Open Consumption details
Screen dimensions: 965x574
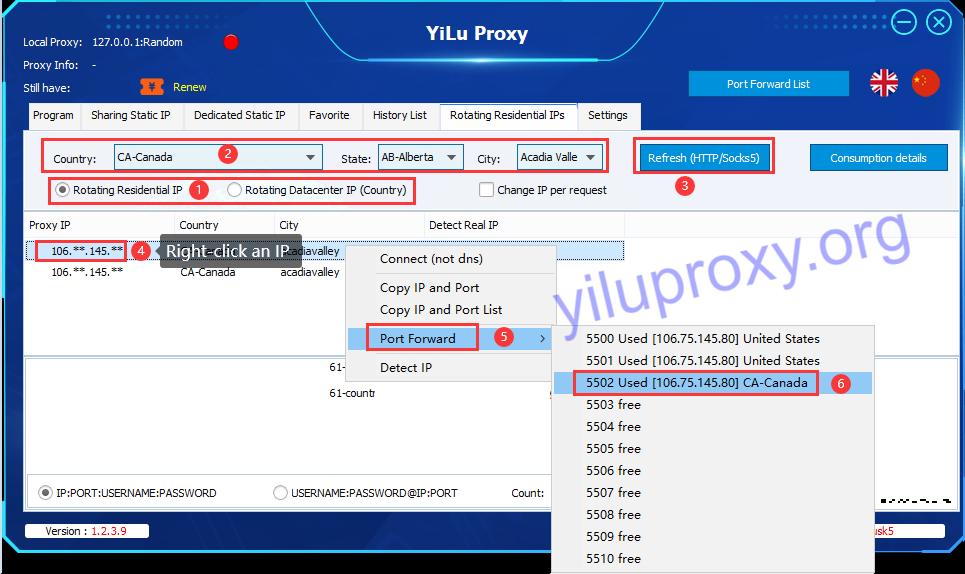[x=878, y=158]
